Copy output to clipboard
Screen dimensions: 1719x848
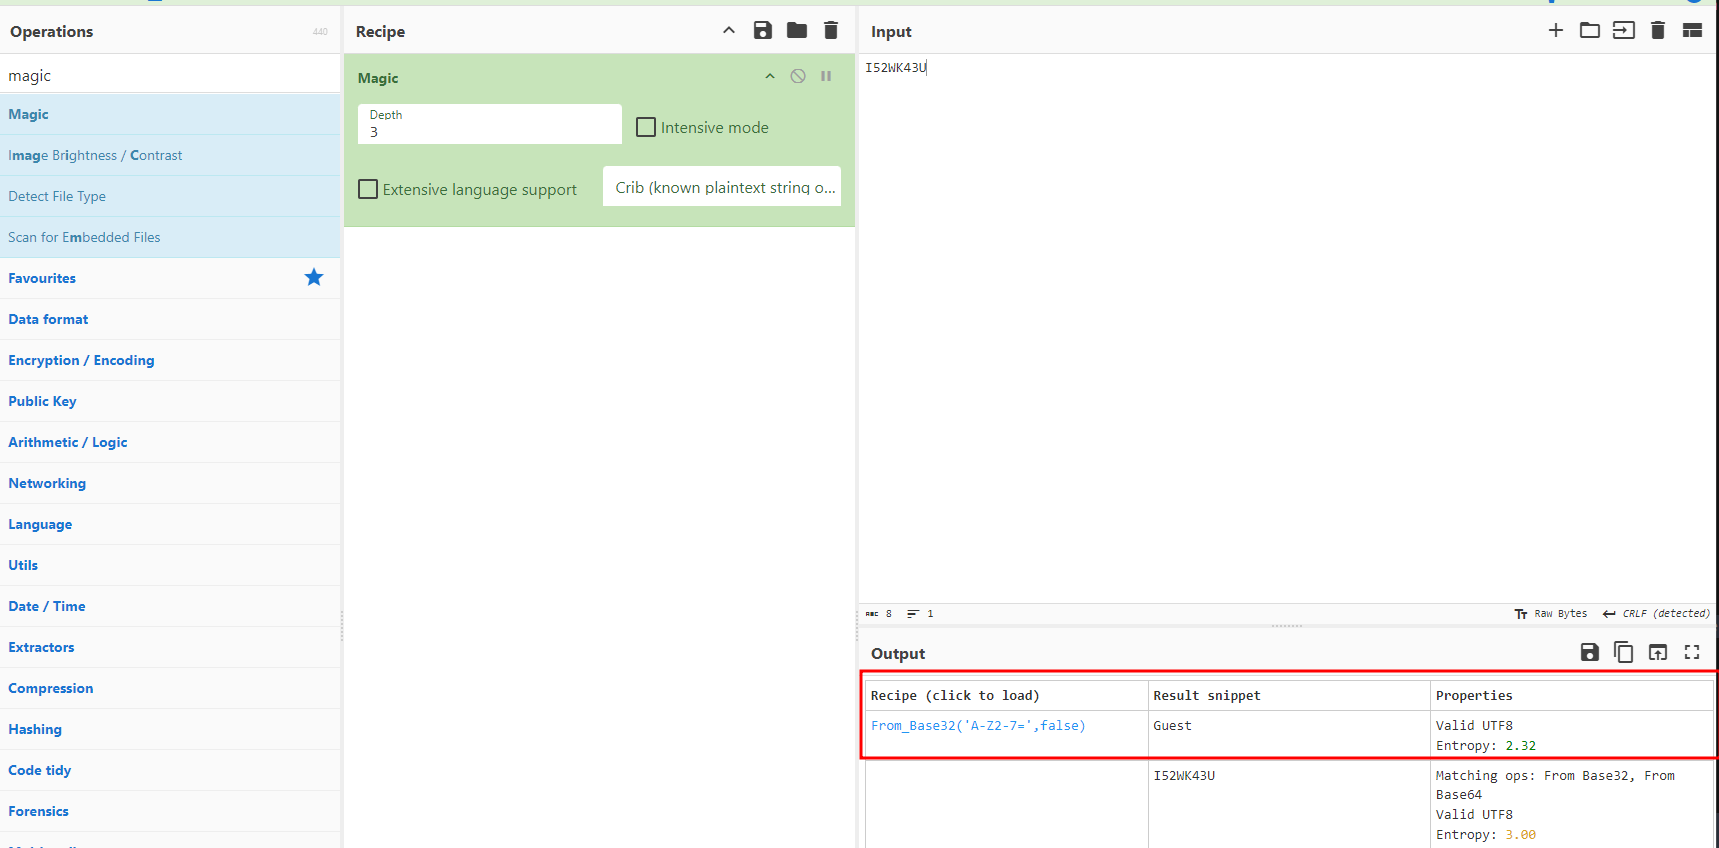(1624, 653)
